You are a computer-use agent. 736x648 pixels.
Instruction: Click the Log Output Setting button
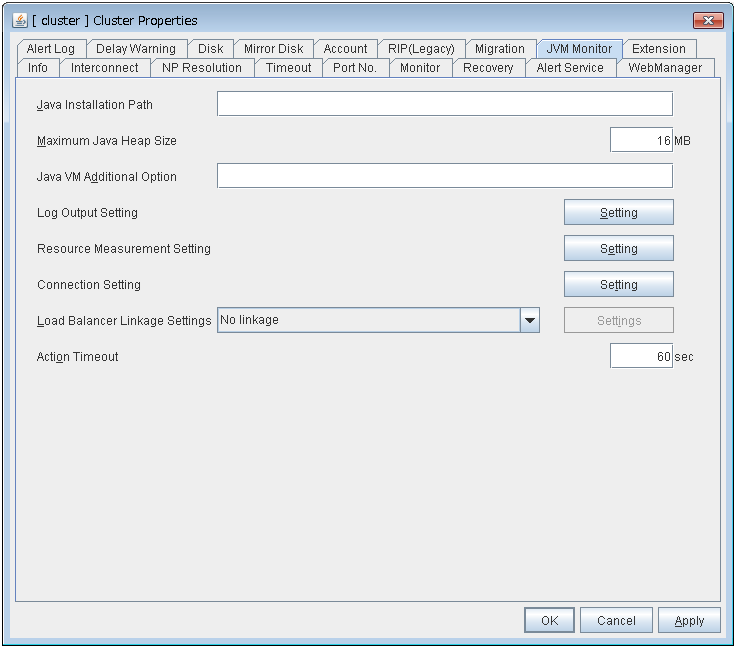click(618, 212)
